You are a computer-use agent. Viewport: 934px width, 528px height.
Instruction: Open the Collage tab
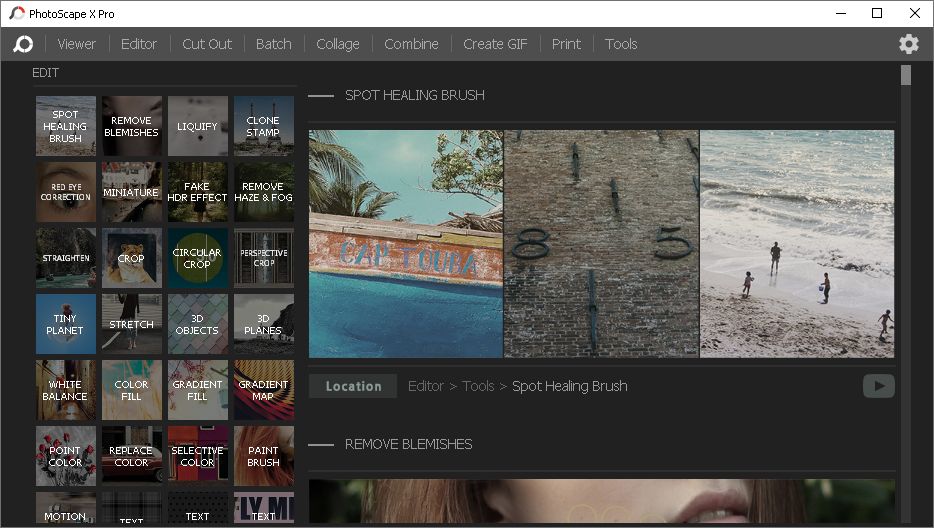click(338, 44)
